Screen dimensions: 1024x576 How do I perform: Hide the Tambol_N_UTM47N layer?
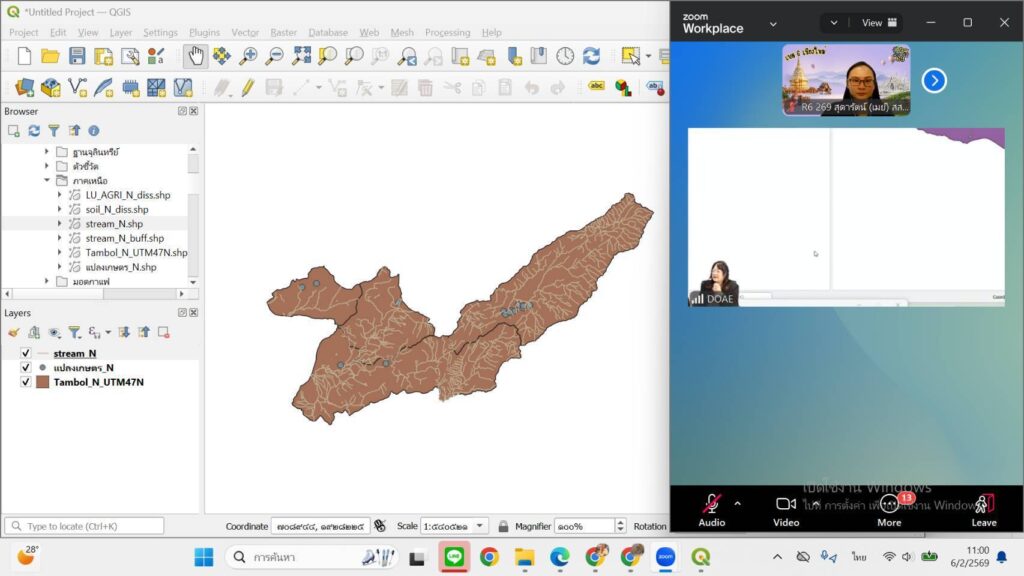(25, 382)
